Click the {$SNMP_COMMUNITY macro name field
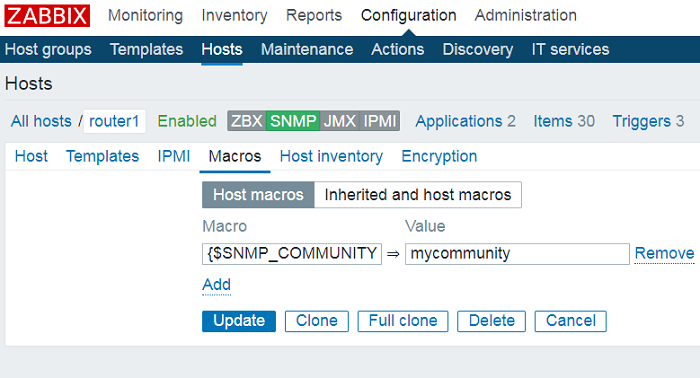 pyautogui.click(x=292, y=254)
